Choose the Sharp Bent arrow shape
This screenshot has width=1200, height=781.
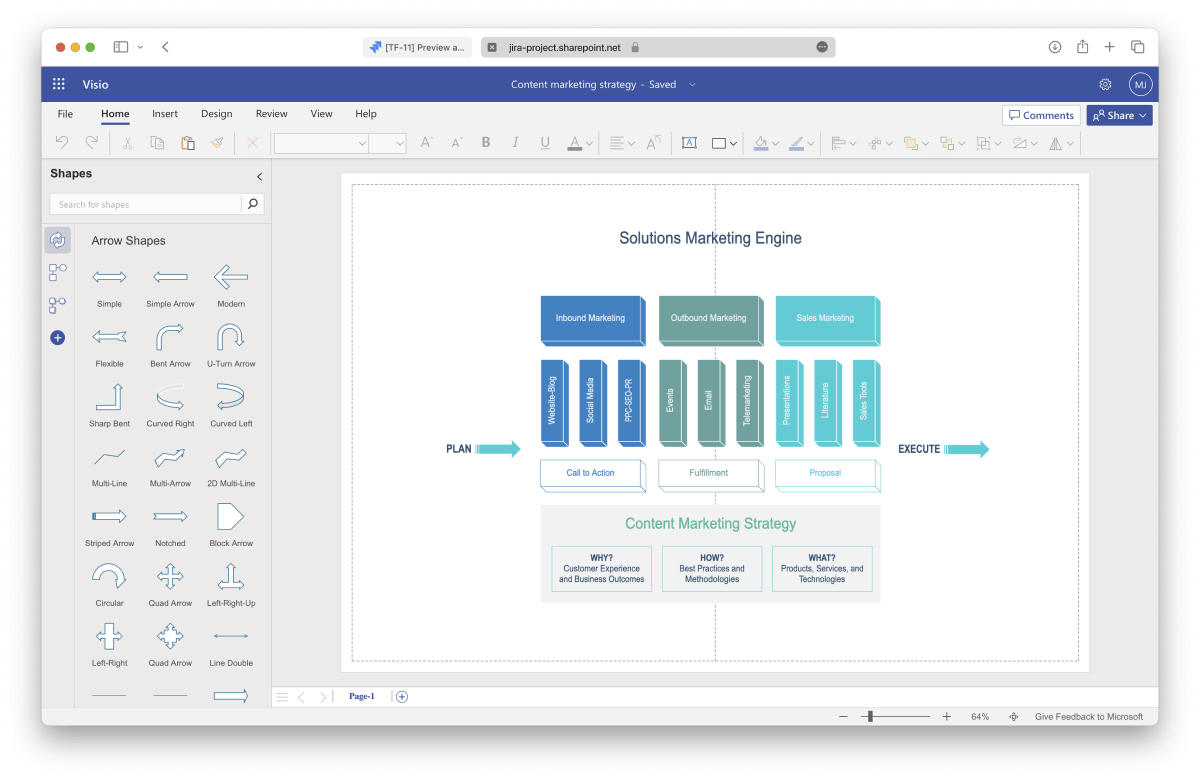pos(109,397)
